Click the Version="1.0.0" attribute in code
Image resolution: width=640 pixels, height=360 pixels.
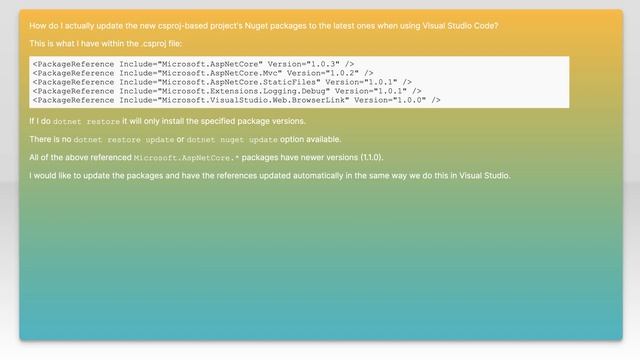coord(390,100)
